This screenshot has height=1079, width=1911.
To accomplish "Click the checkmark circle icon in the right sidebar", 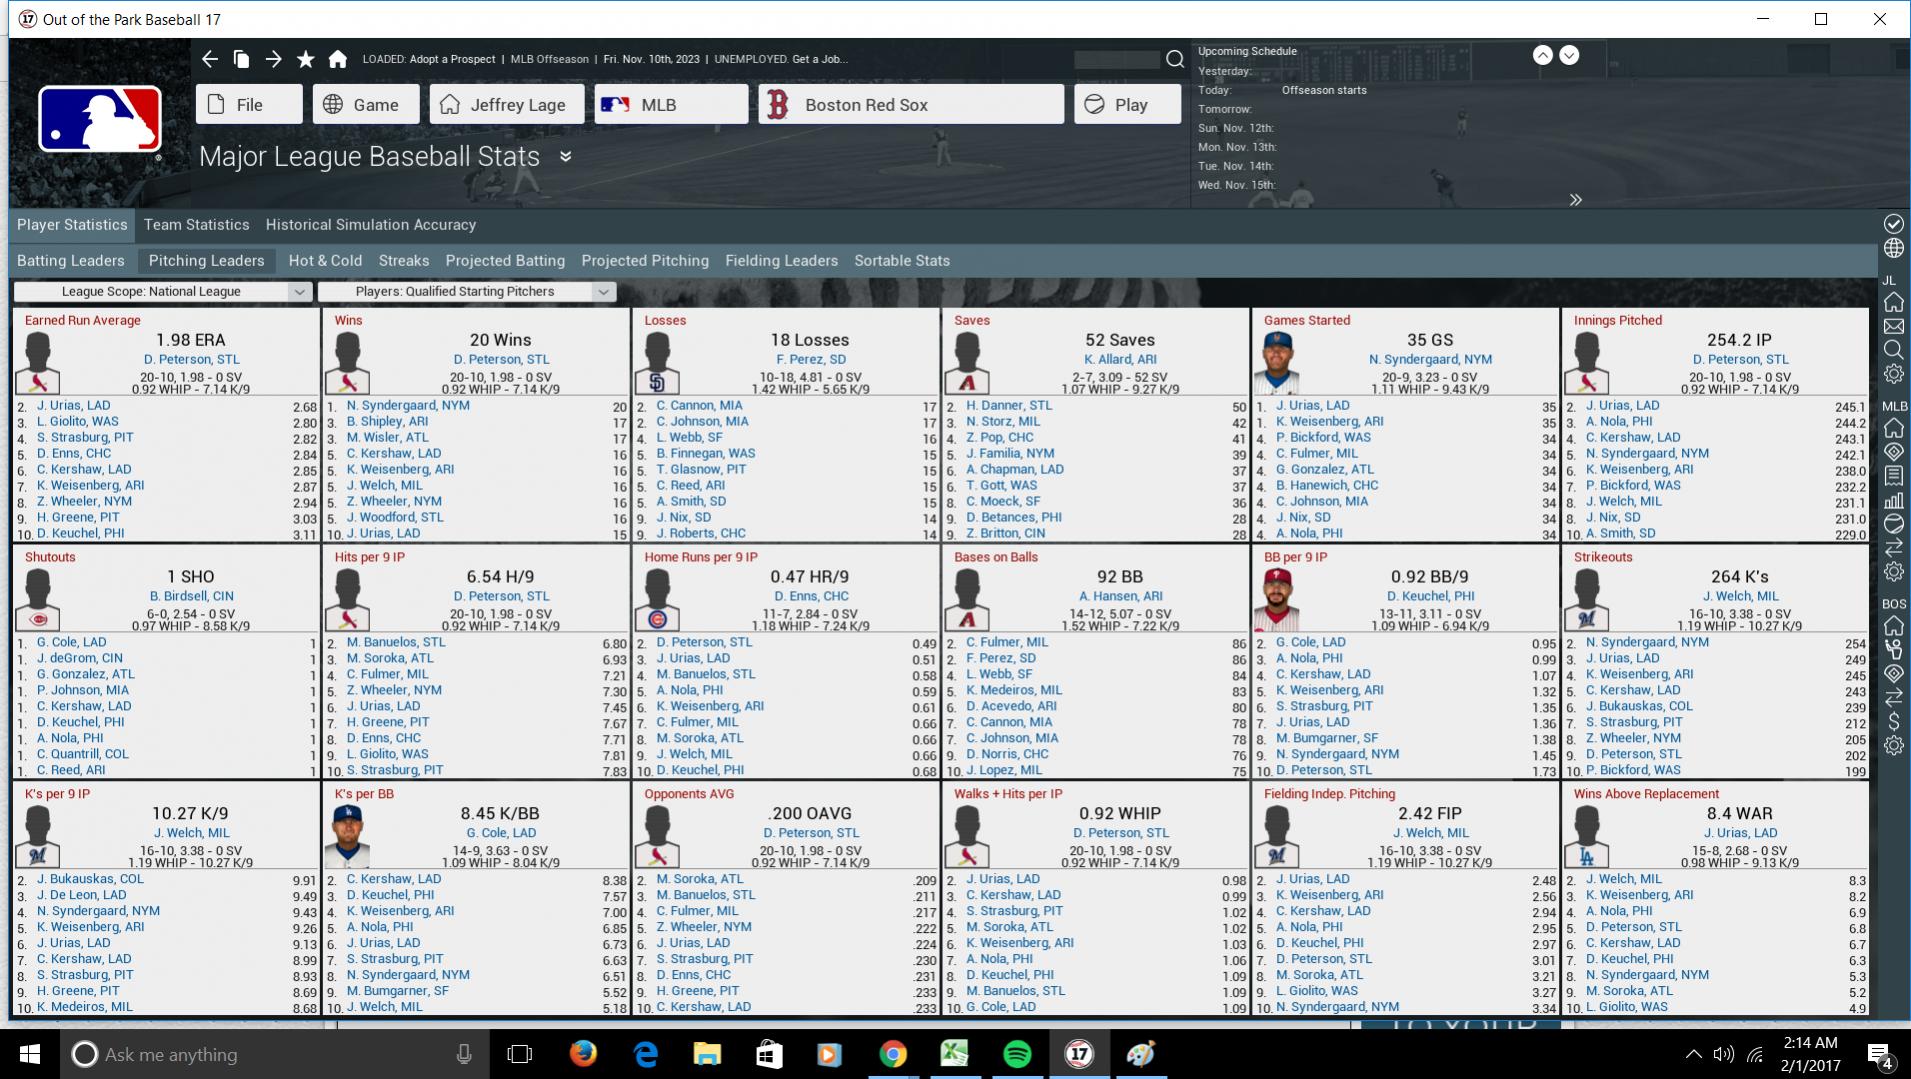I will (x=1893, y=224).
